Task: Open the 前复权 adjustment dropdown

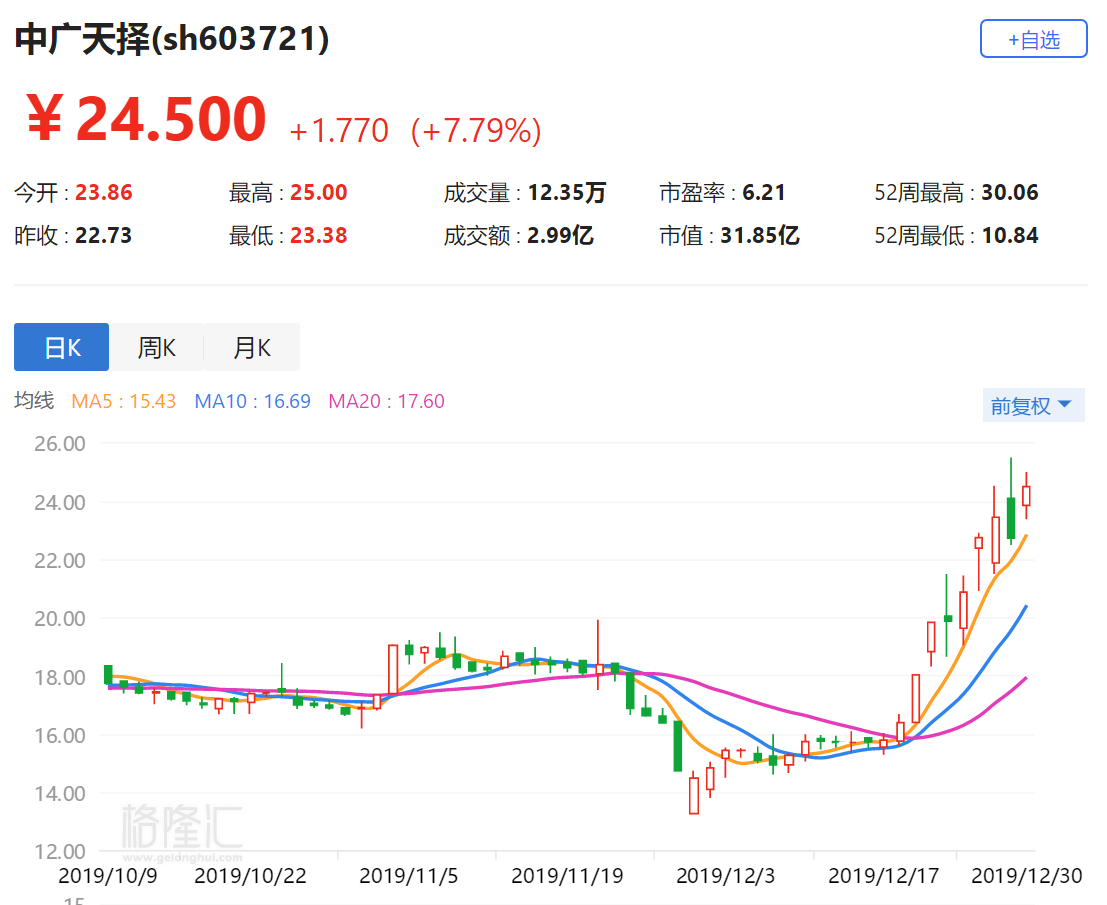Action: pyautogui.click(x=1033, y=405)
